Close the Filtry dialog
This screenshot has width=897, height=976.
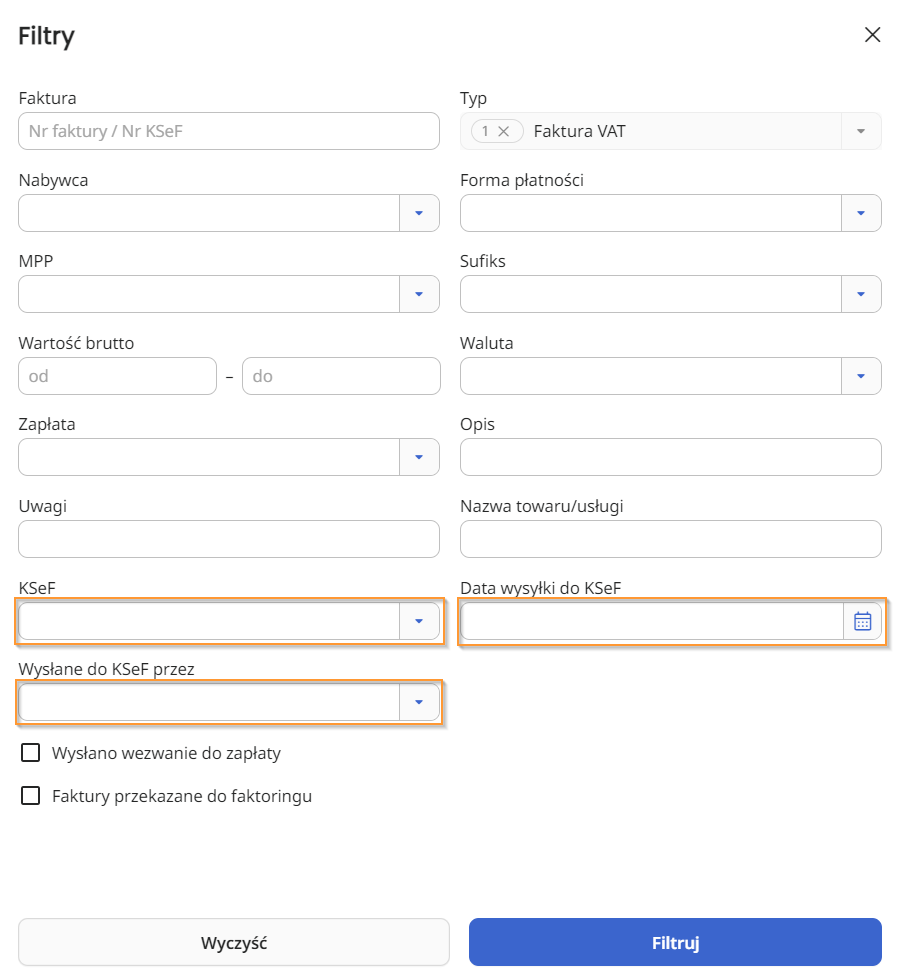click(872, 35)
